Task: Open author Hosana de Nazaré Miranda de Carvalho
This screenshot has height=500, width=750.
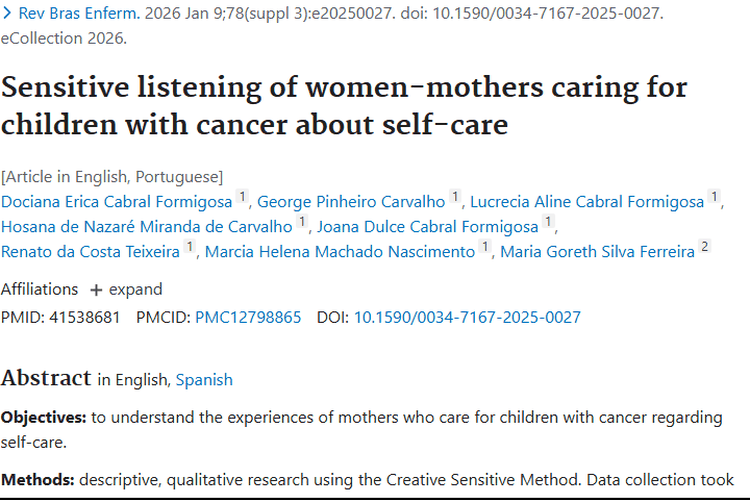Action: tap(147, 227)
